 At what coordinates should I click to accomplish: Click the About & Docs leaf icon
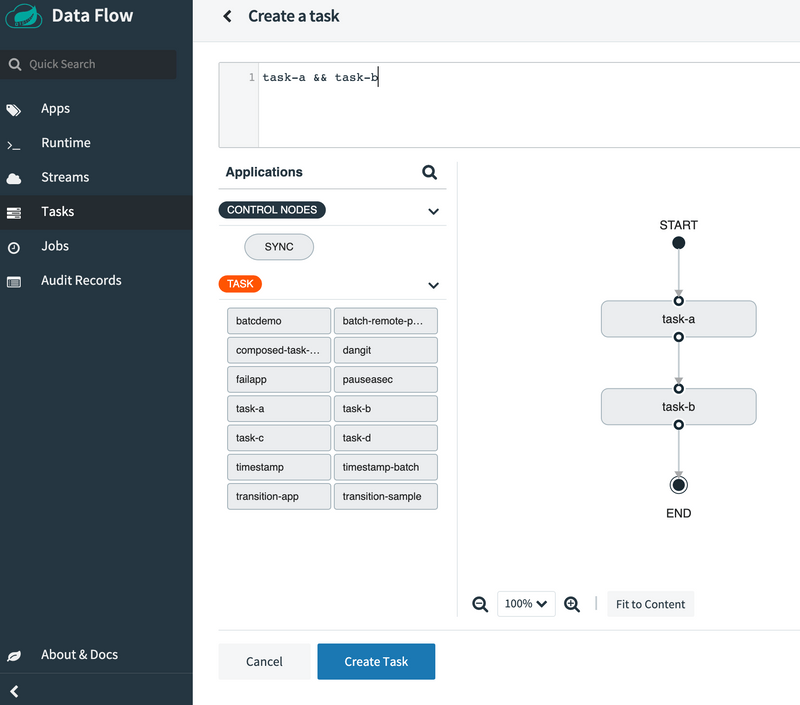pos(14,656)
